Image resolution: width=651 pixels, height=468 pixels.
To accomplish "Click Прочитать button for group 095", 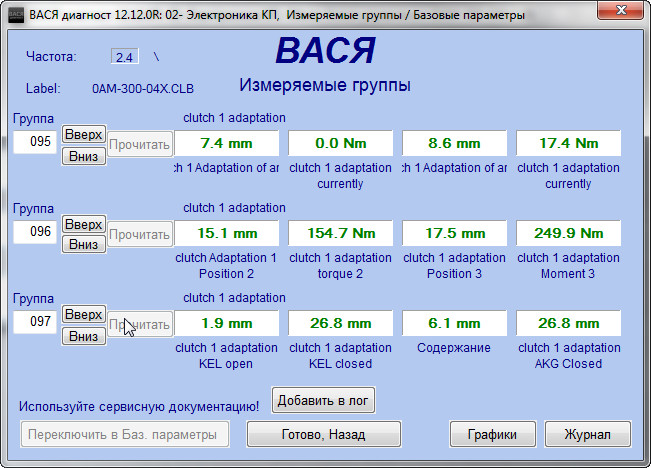I will pos(140,144).
